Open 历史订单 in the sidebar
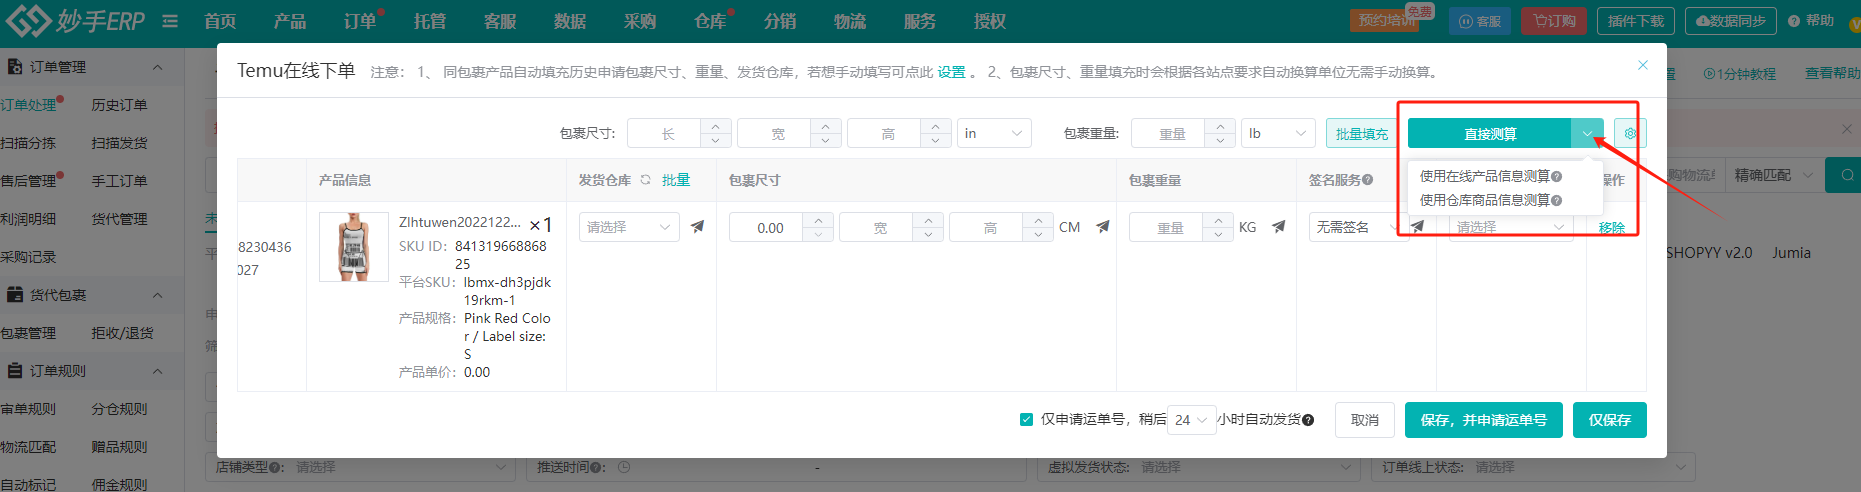This screenshot has height=492, width=1861. point(119,105)
